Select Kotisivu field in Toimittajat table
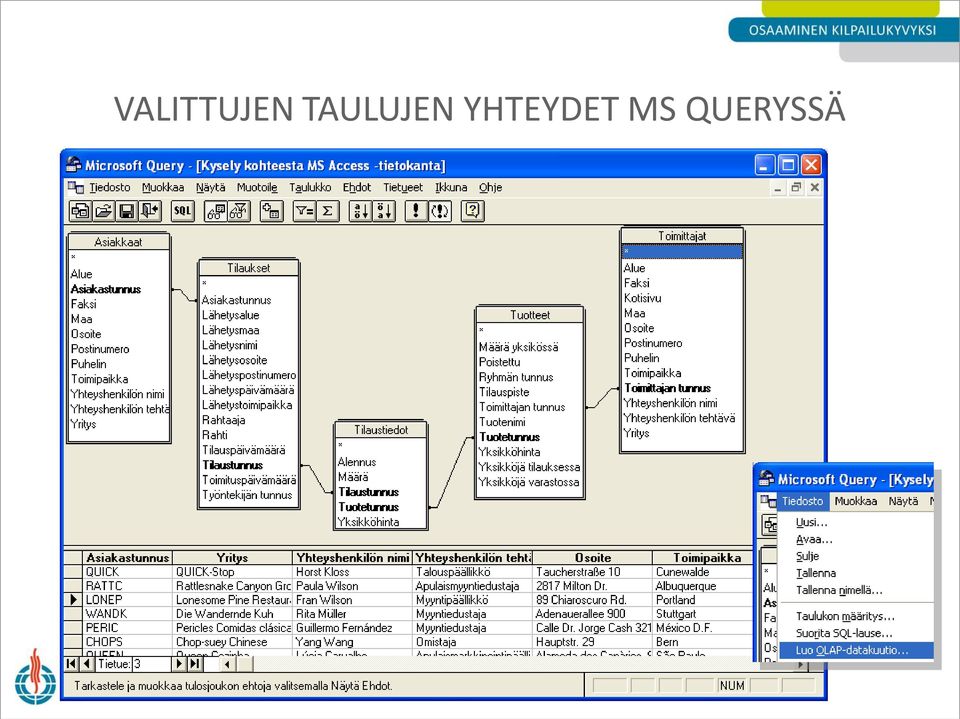The height and width of the screenshot is (719, 960). pos(642,298)
